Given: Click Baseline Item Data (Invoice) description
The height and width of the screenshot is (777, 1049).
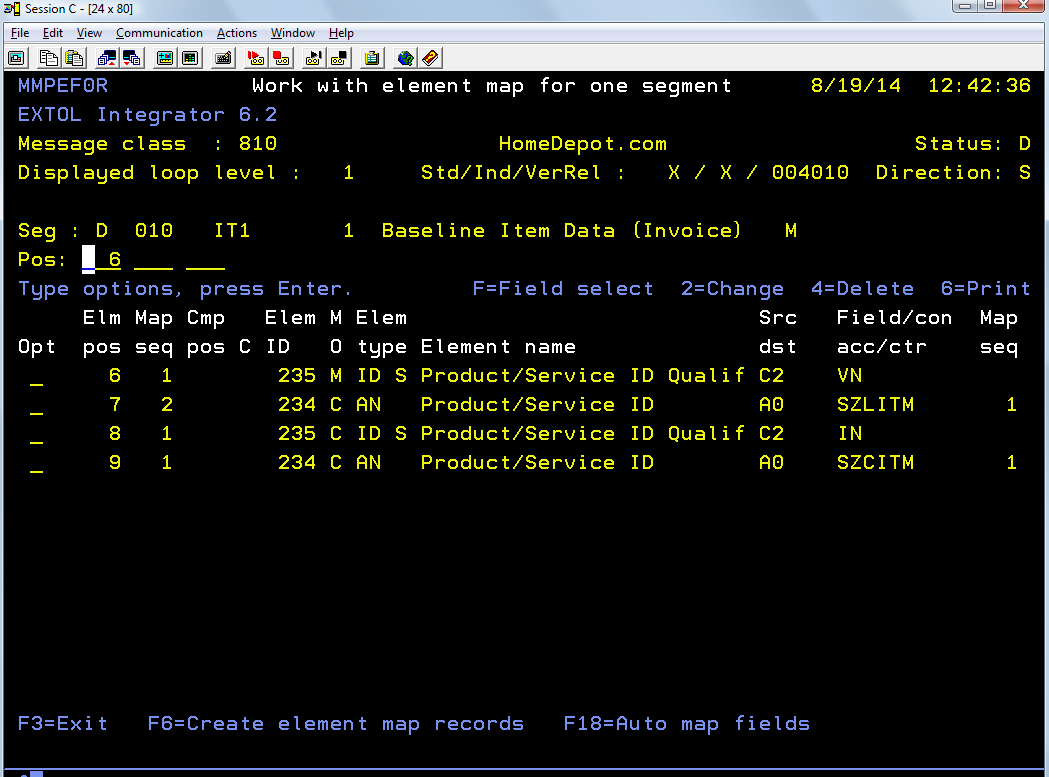Looking at the screenshot, I should tap(561, 231).
